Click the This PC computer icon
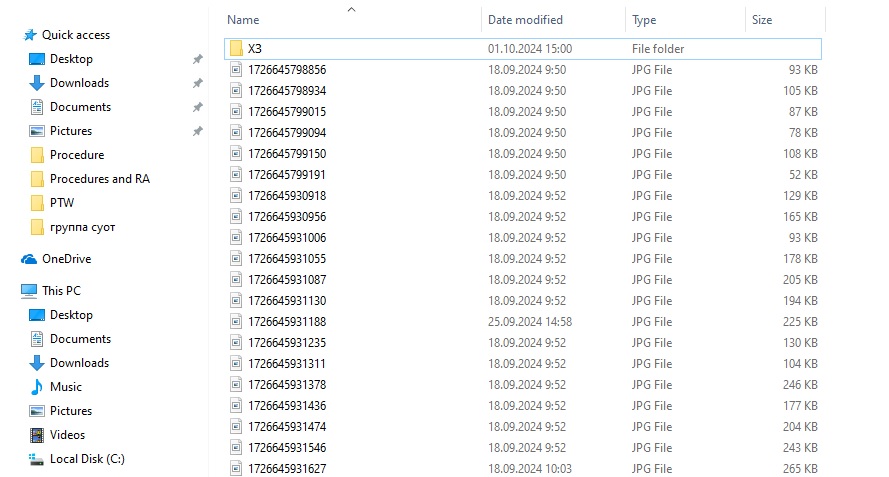Image resolution: width=889 pixels, height=477 pixels. (29, 291)
